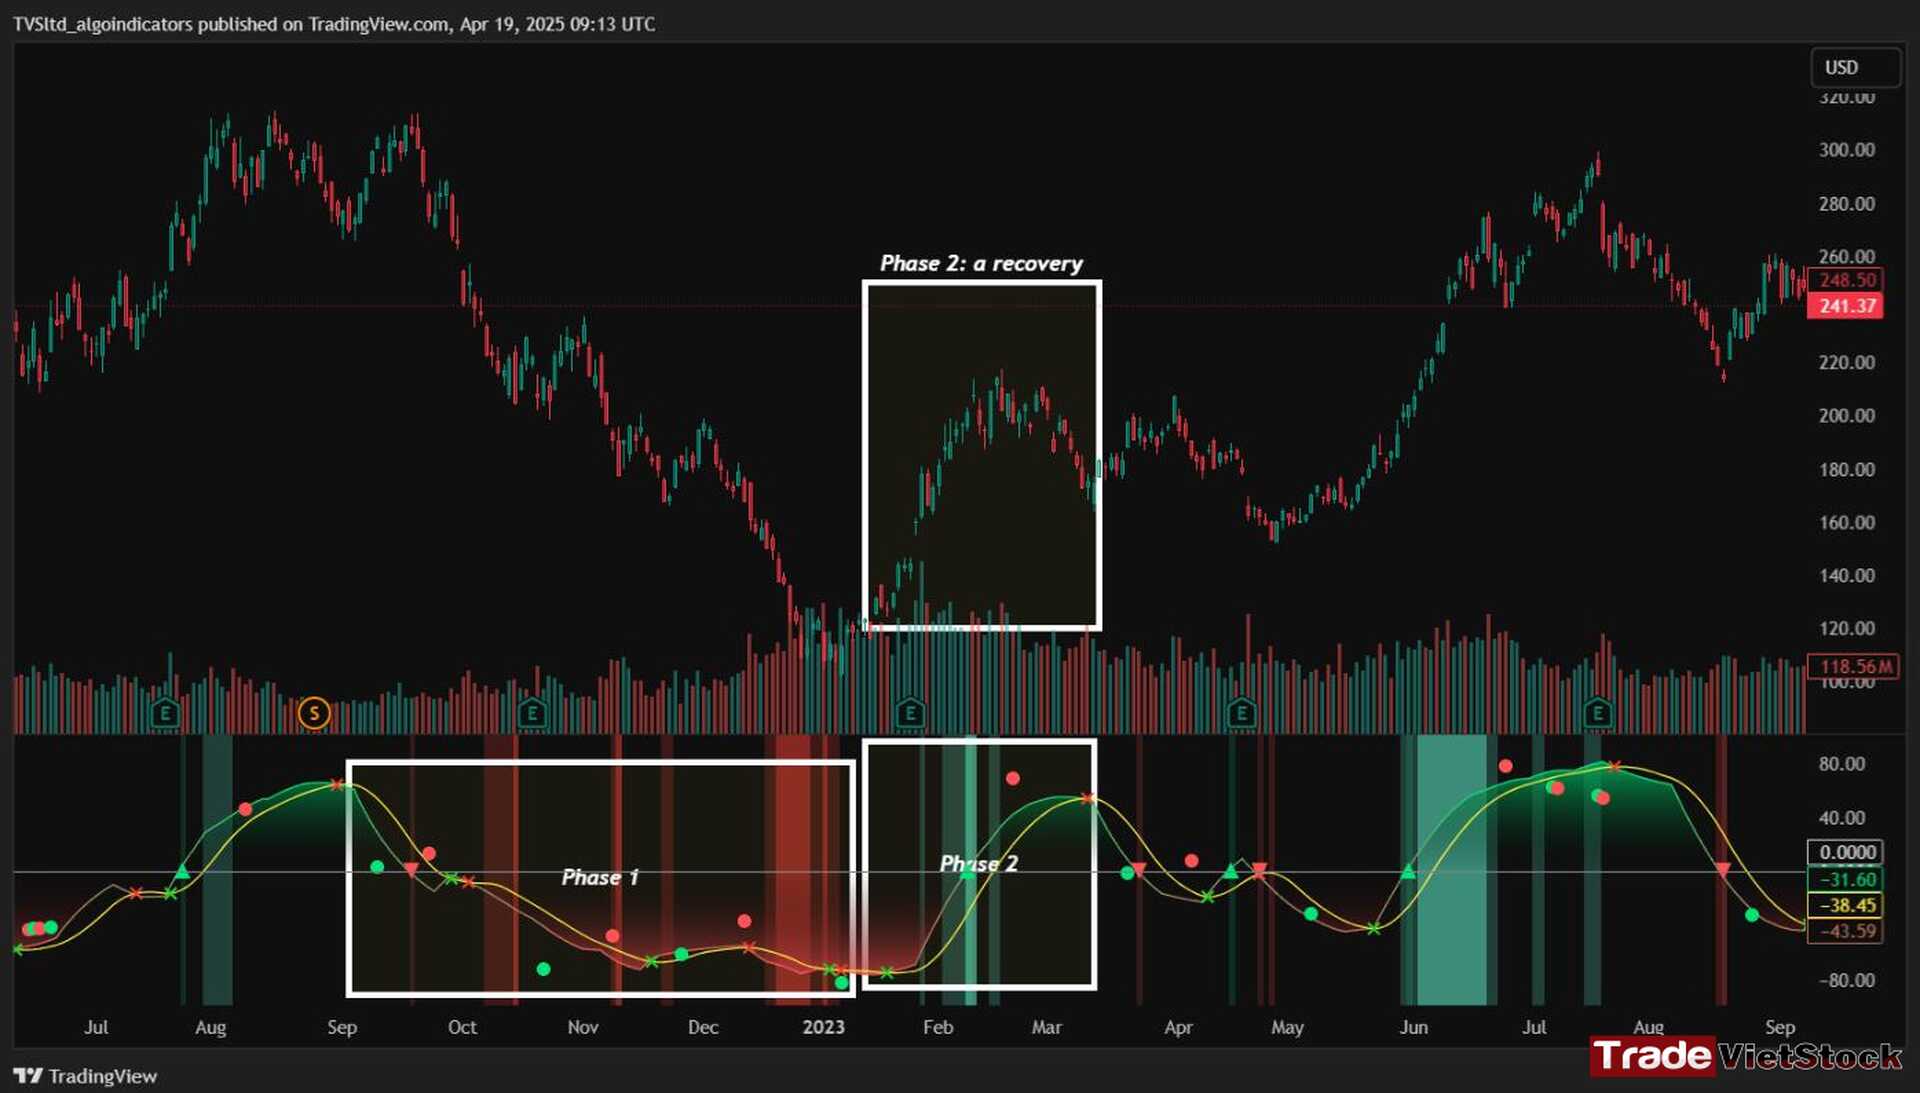Open the TradingView logo link
The height and width of the screenshot is (1093, 1920).
click(86, 1076)
